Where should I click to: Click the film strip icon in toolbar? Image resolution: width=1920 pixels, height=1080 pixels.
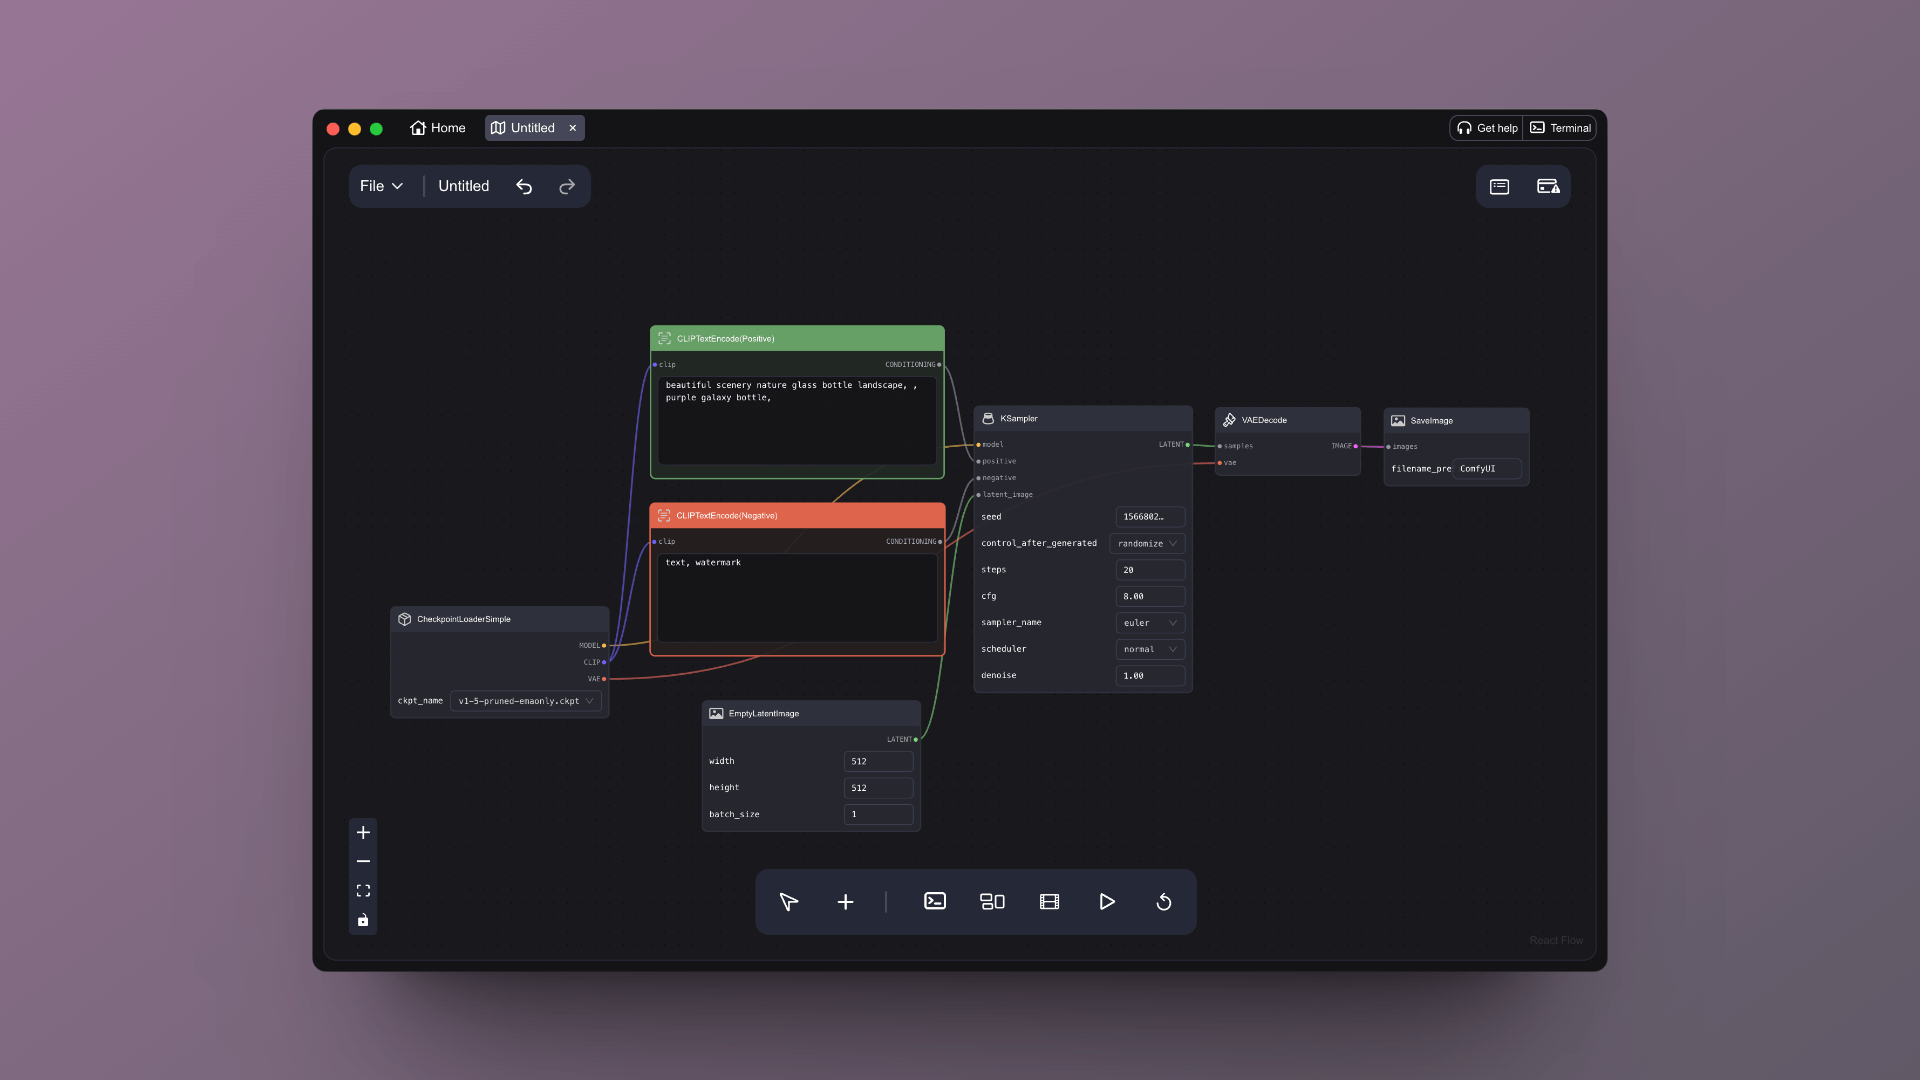pos(1049,902)
